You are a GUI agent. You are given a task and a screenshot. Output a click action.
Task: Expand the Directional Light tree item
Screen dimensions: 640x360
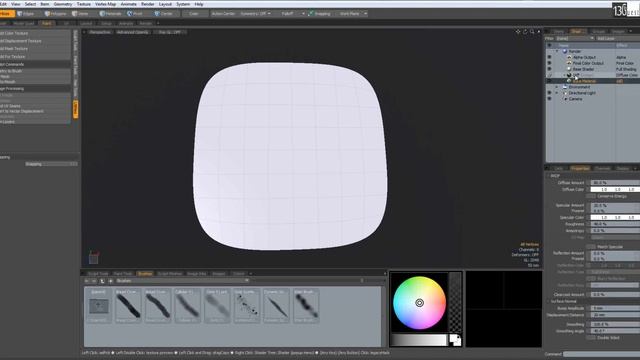[557, 93]
